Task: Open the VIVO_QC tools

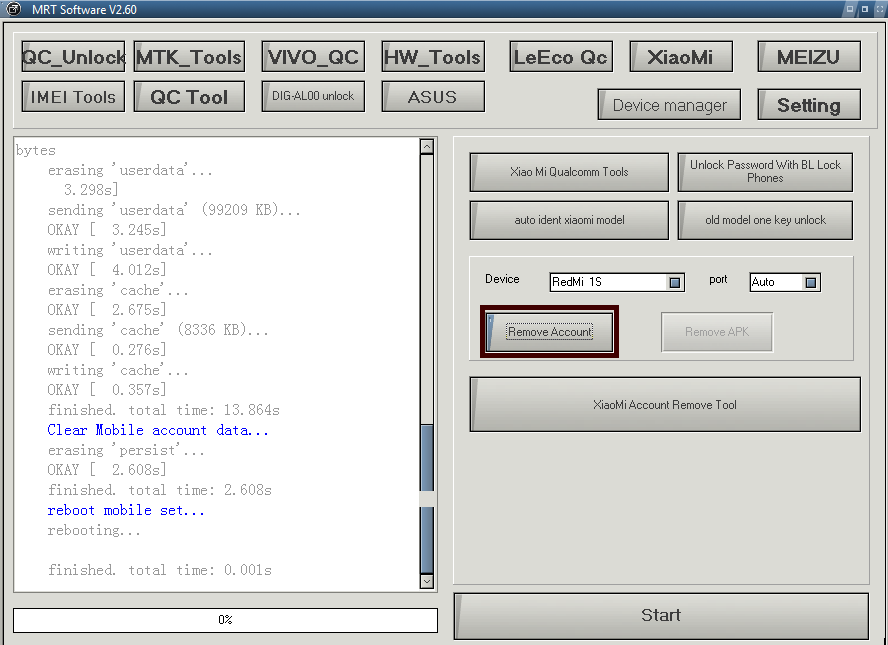Action: [x=313, y=57]
